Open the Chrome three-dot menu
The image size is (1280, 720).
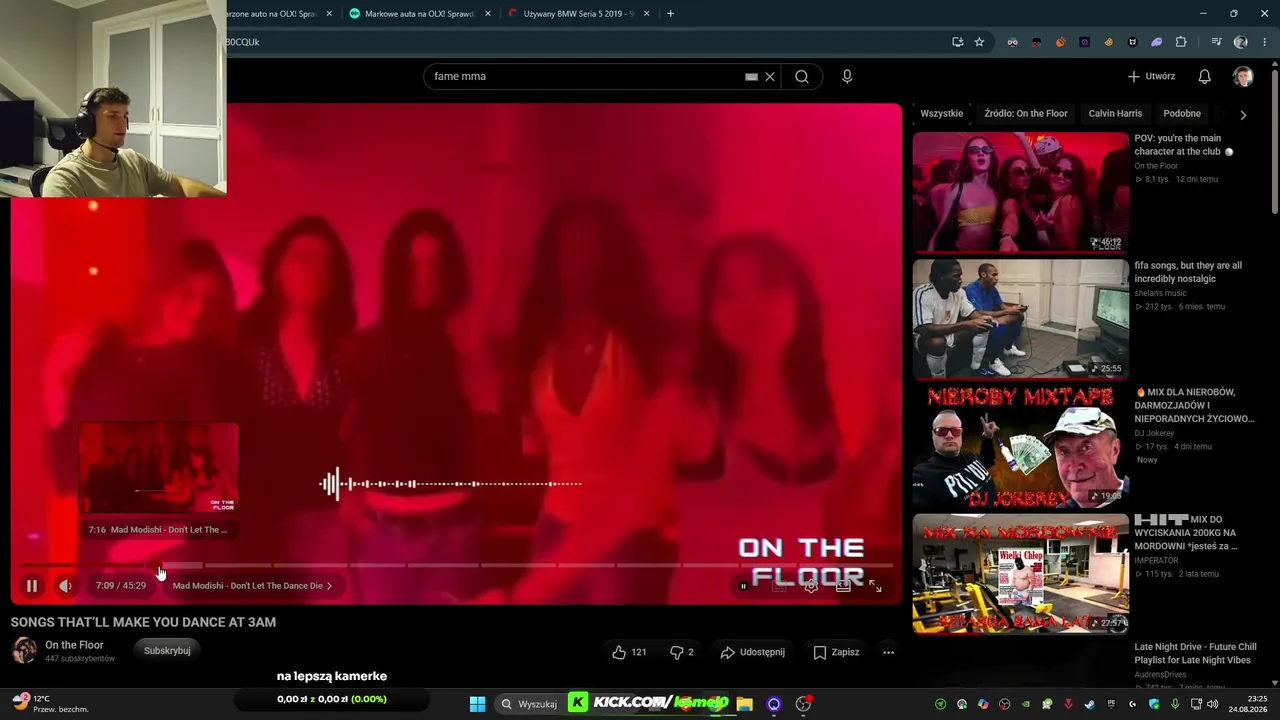(1263, 42)
